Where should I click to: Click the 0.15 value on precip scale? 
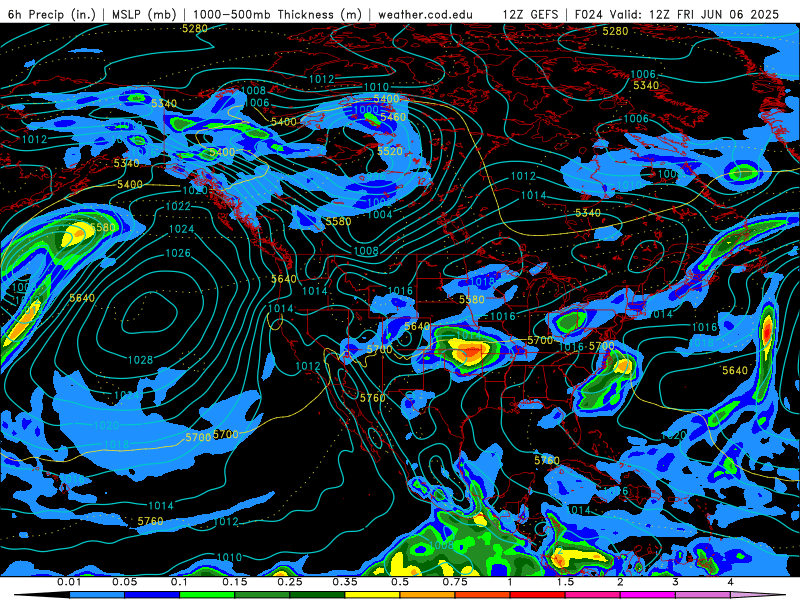[235, 582]
